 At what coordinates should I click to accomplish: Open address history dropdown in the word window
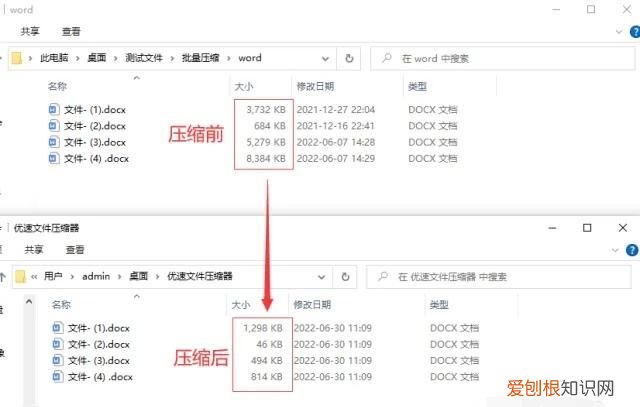tap(325, 59)
